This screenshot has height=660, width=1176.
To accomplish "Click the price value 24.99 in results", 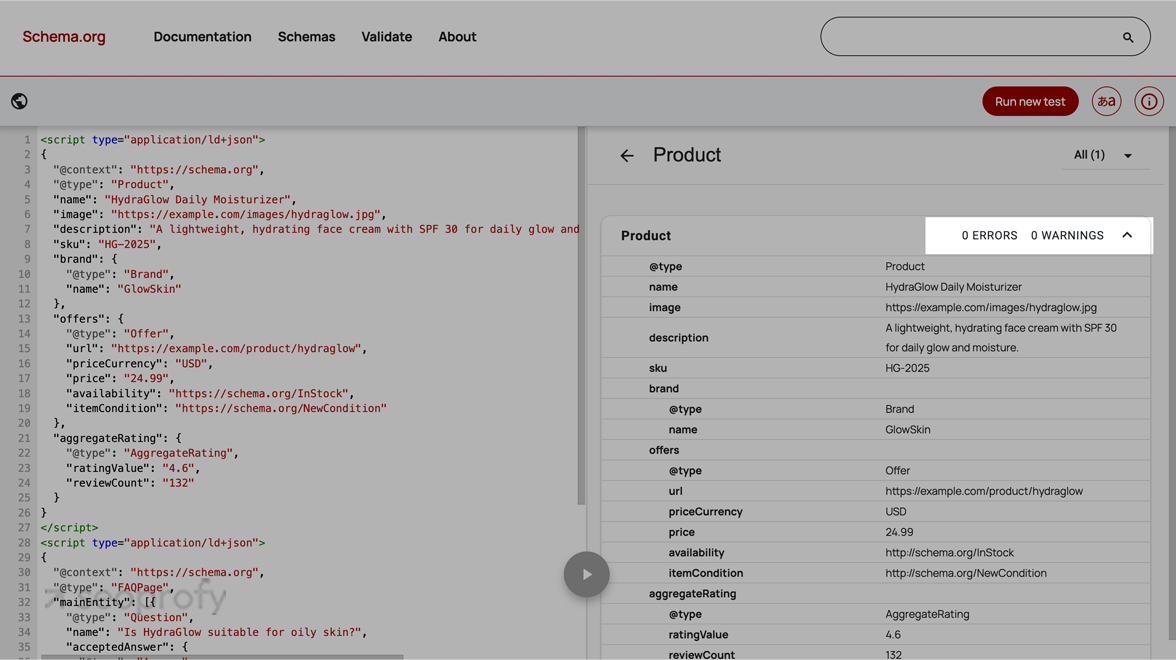I will [899, 532].
